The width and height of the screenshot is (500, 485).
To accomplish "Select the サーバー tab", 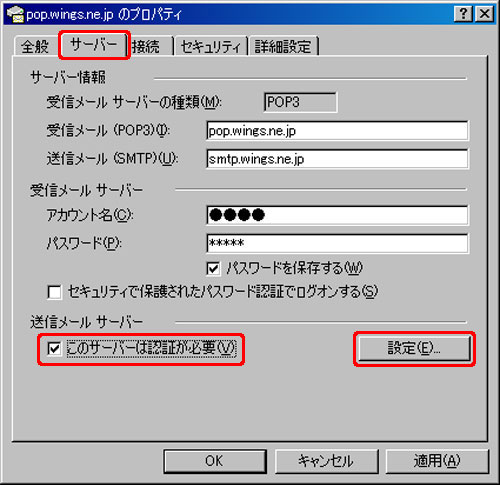I will pyautogui.click(x=94, y=45).
